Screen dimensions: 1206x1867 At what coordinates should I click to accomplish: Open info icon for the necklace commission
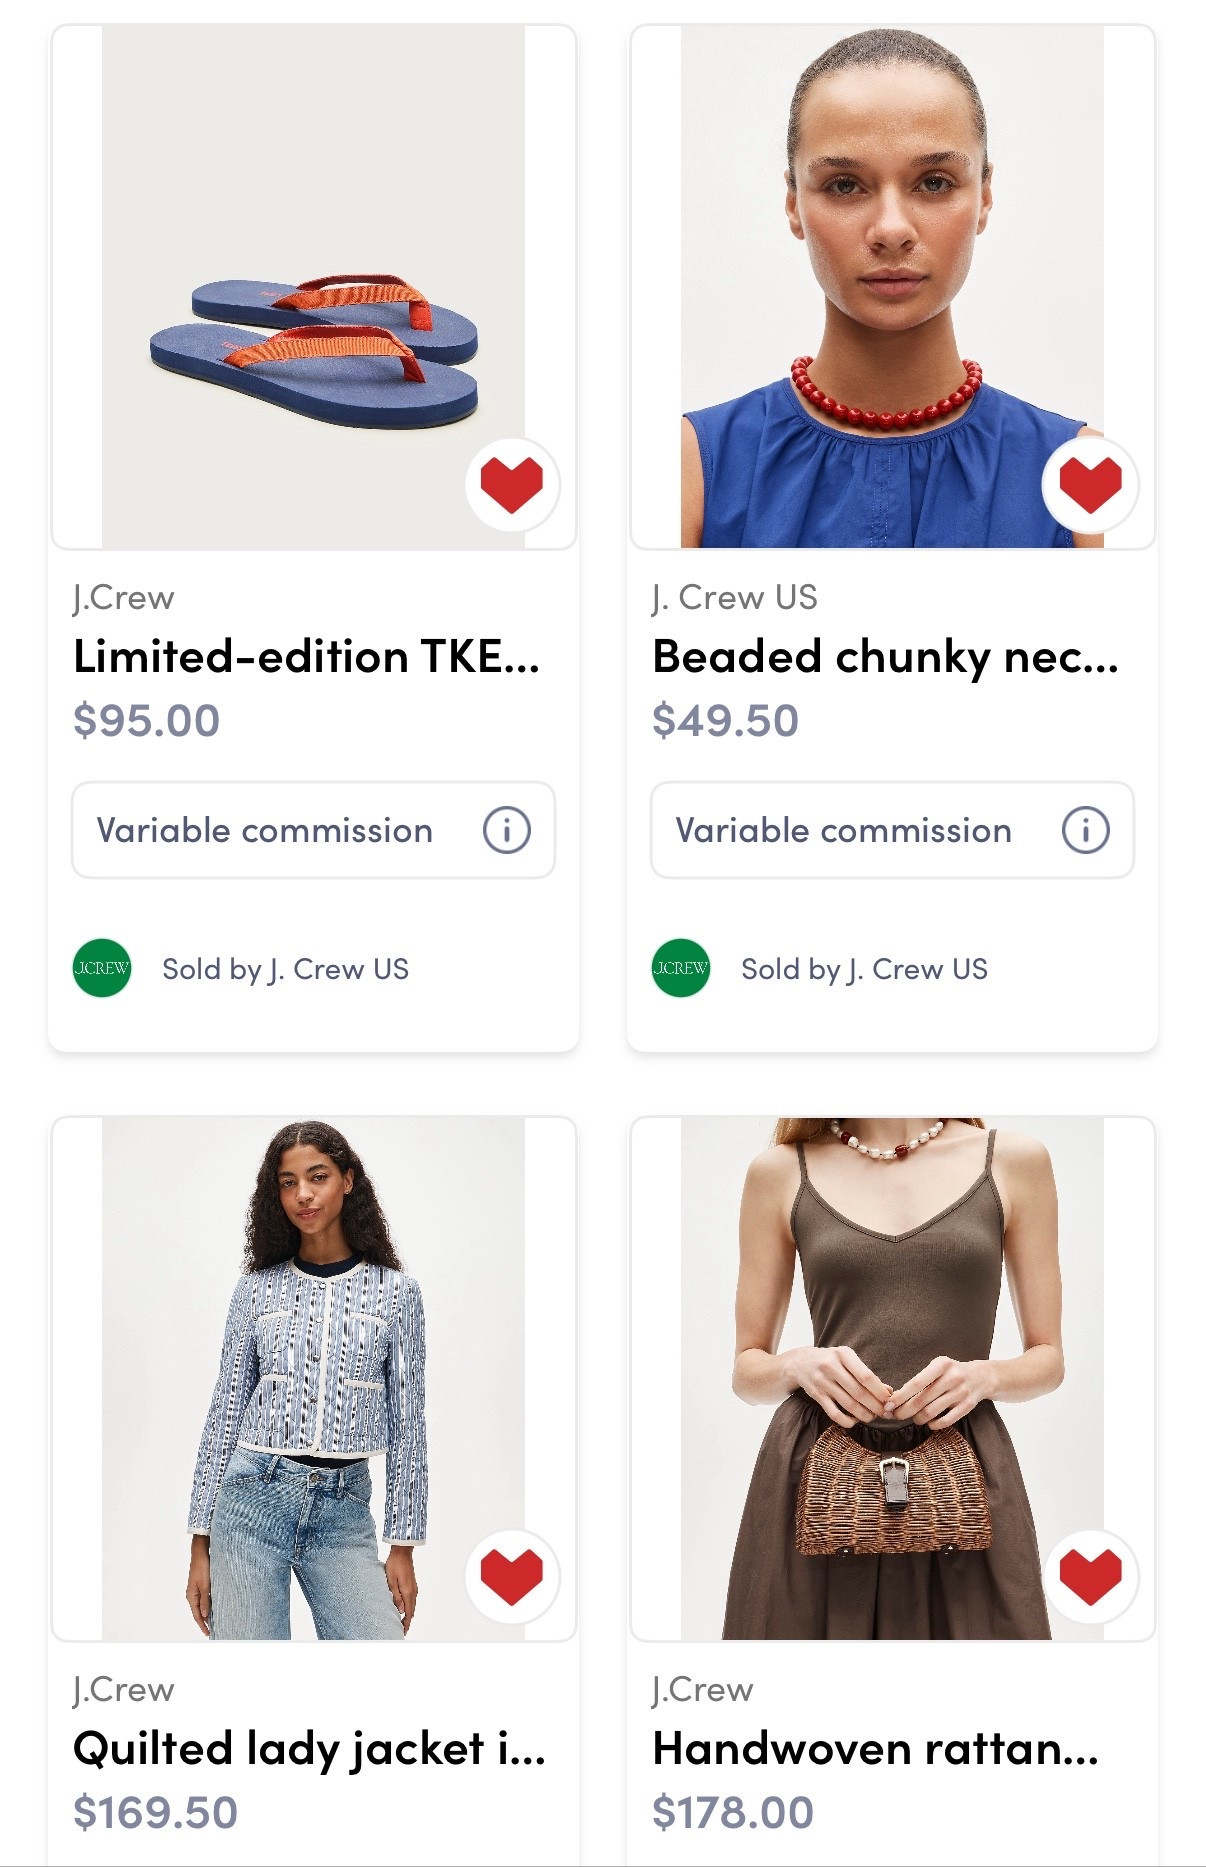1085,830
